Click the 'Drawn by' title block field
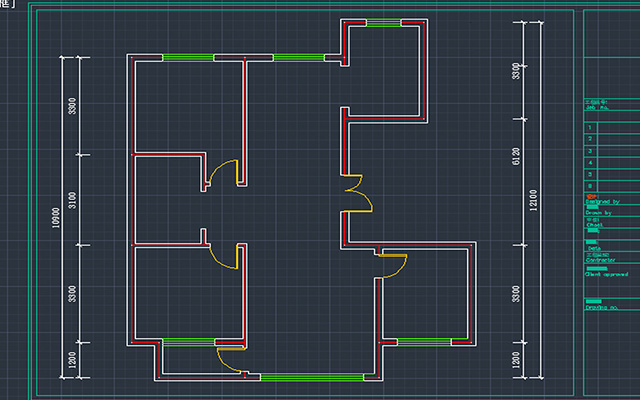 [x=598, y=213]
